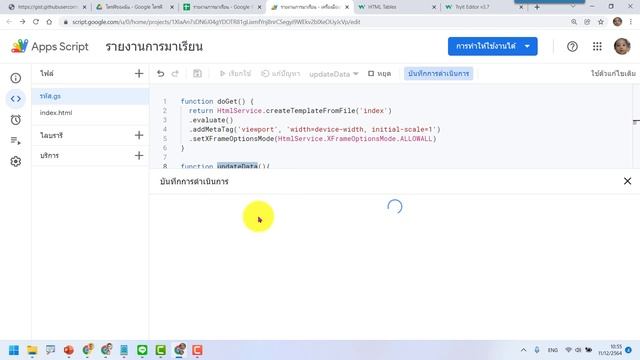640x360 pixels.
Task: Open Project Settings gear icon
Action: tap(16, 162)
